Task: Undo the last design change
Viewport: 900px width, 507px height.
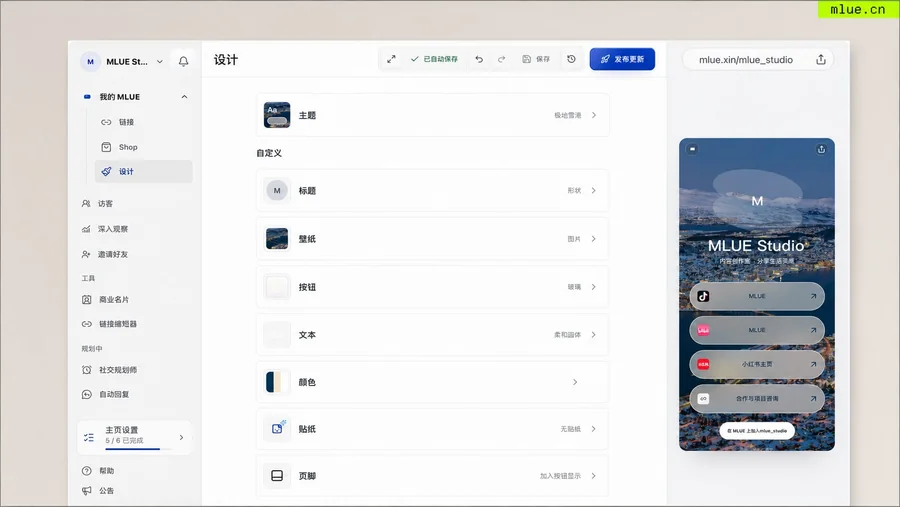Action: click(479, 59)
